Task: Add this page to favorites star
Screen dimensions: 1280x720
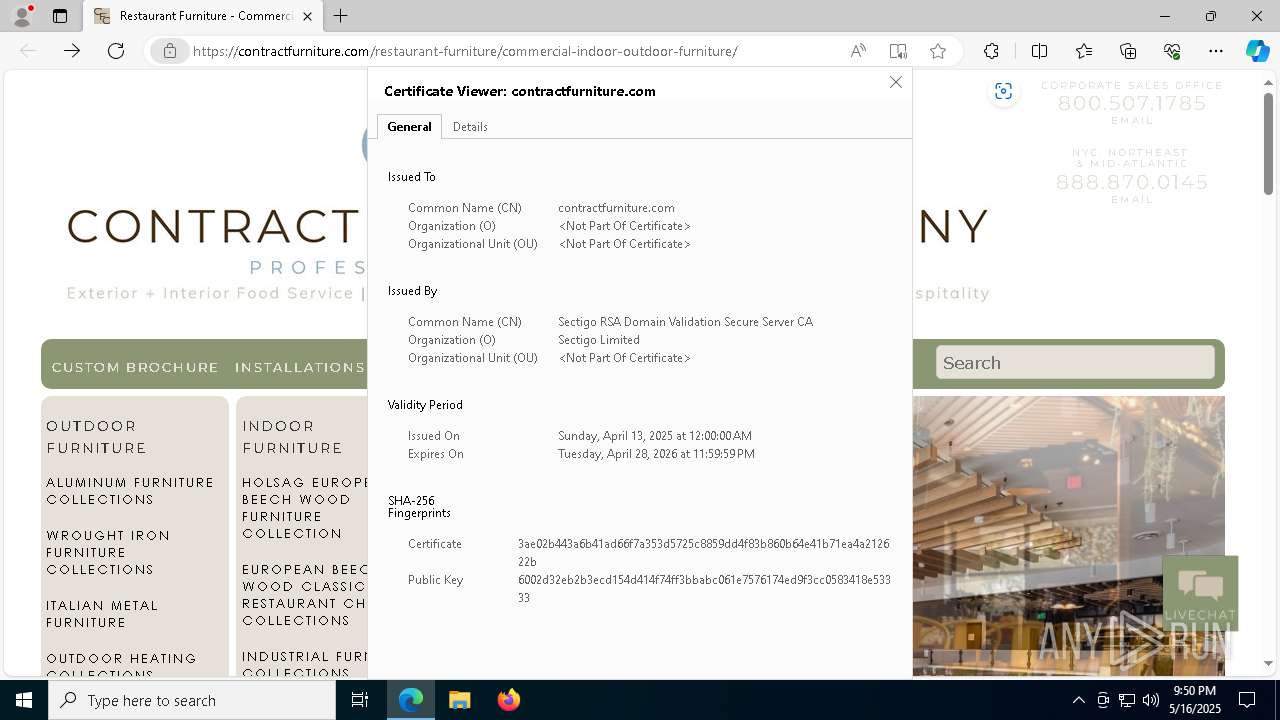Action: pyautogui.click(x=938, y=51)
